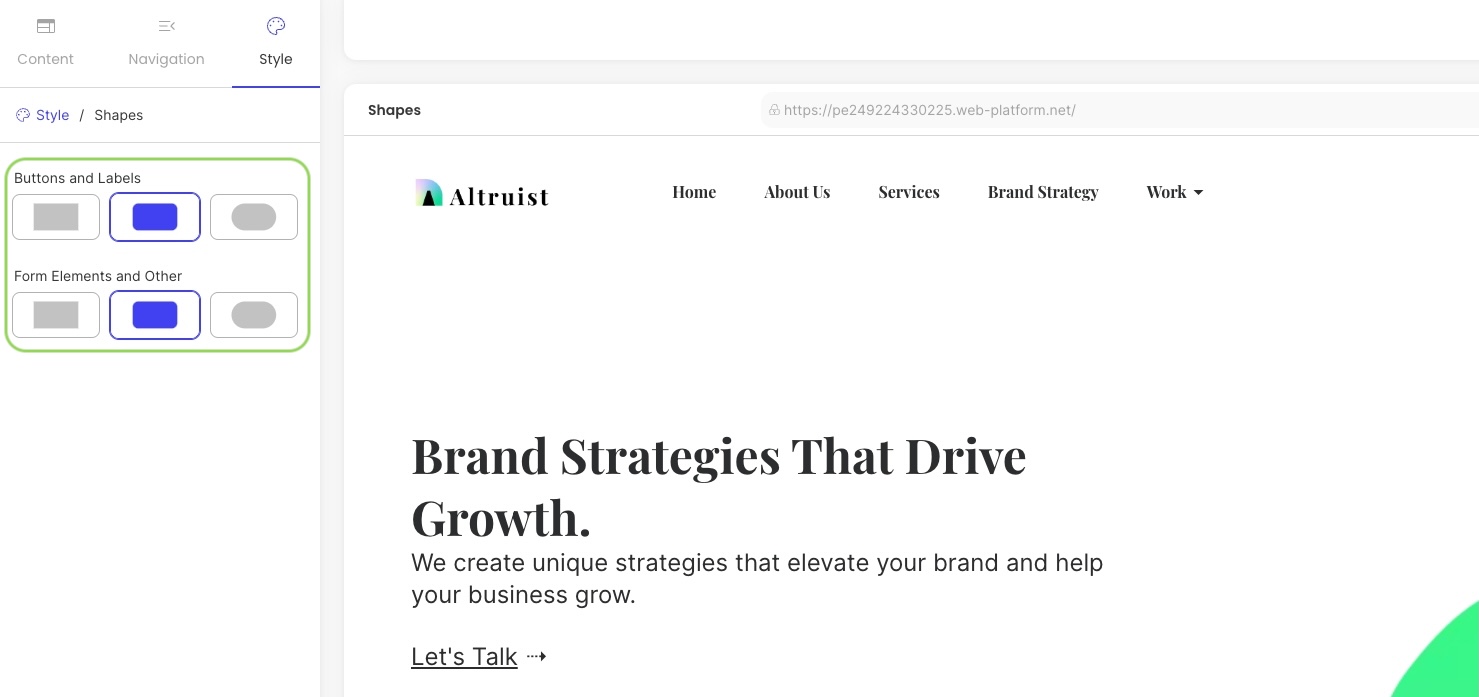Click the Let's Talk link

click(x=464, y=657)
